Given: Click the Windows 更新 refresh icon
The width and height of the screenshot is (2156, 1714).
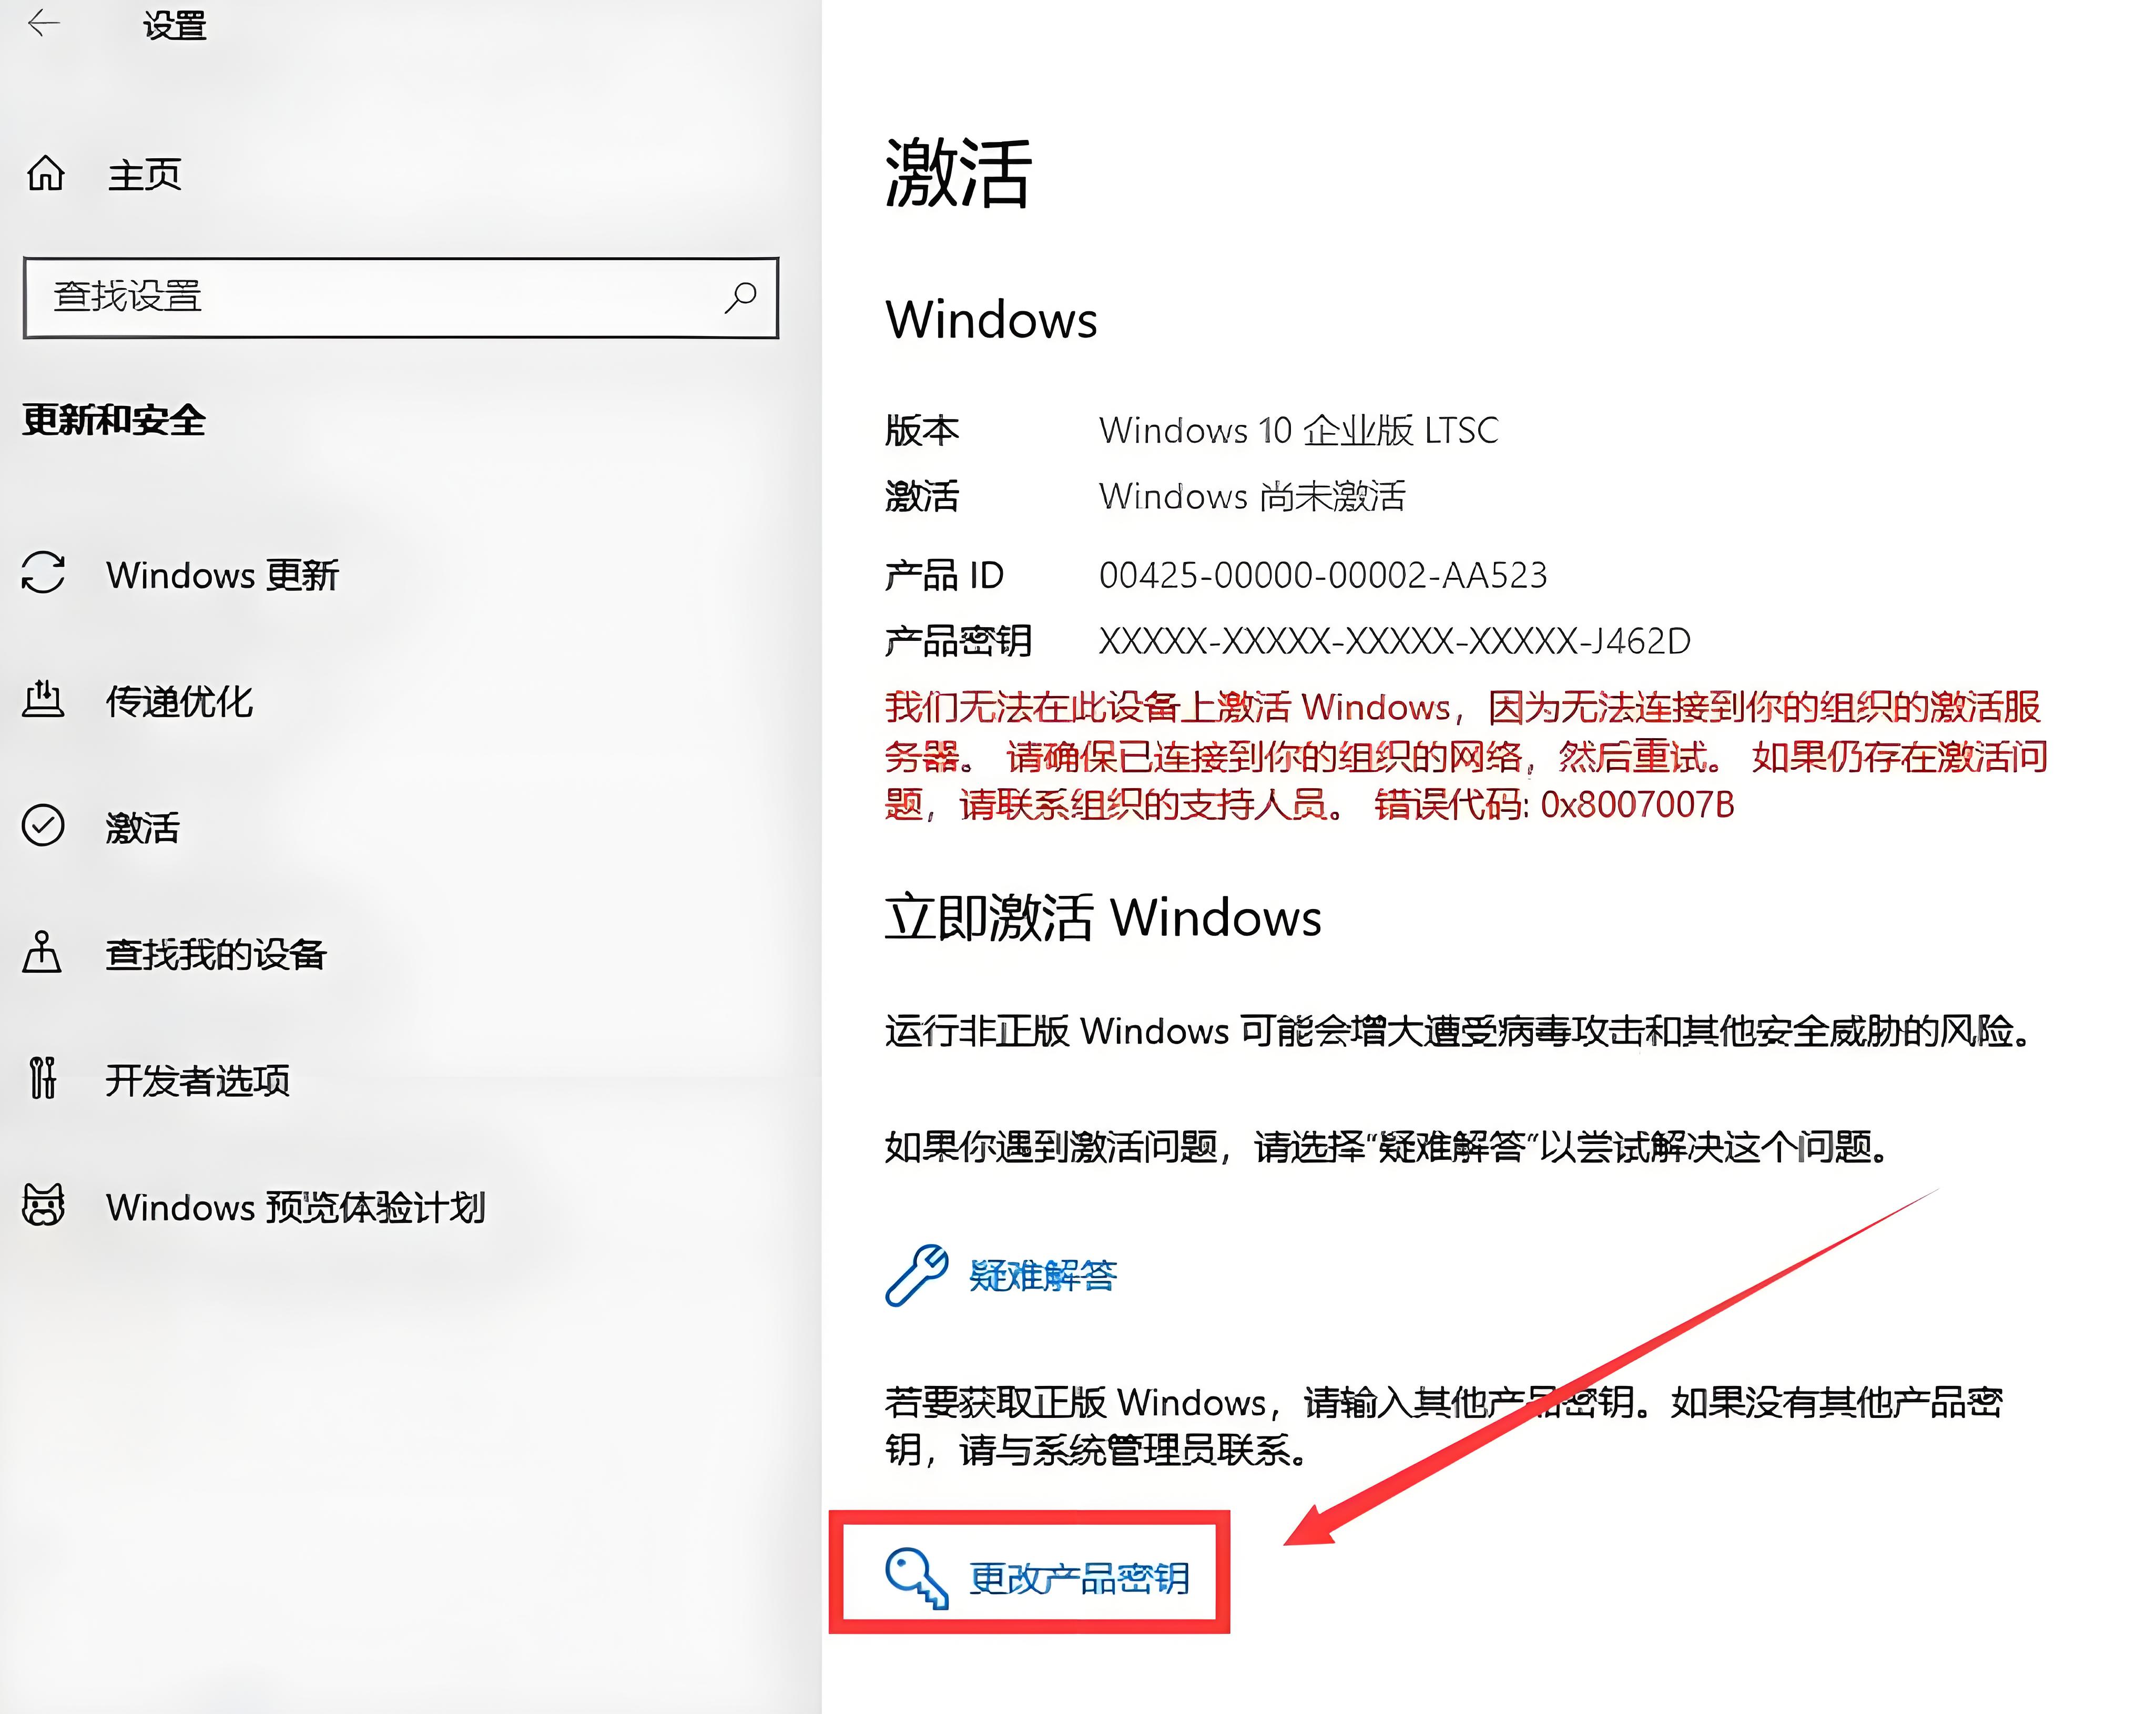Looking at the screenshot, I should tap(43, 573).
